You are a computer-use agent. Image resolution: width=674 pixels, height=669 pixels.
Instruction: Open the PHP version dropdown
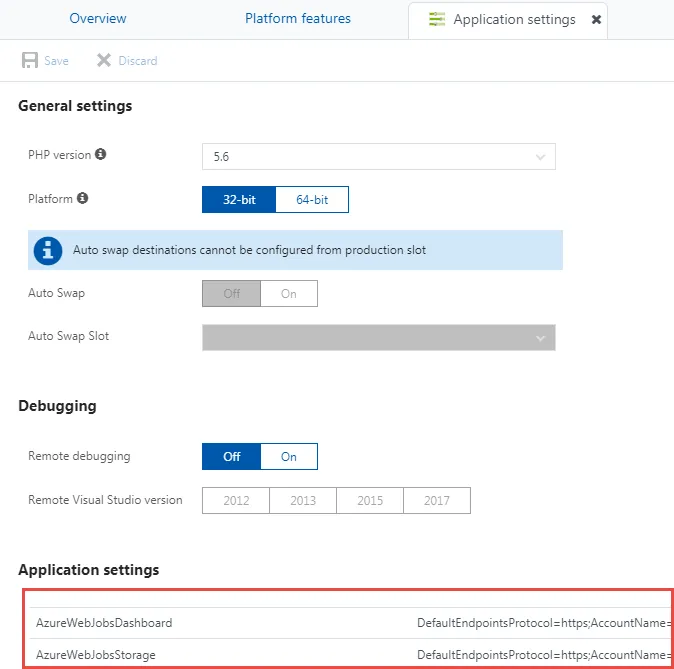coord(378,157)
